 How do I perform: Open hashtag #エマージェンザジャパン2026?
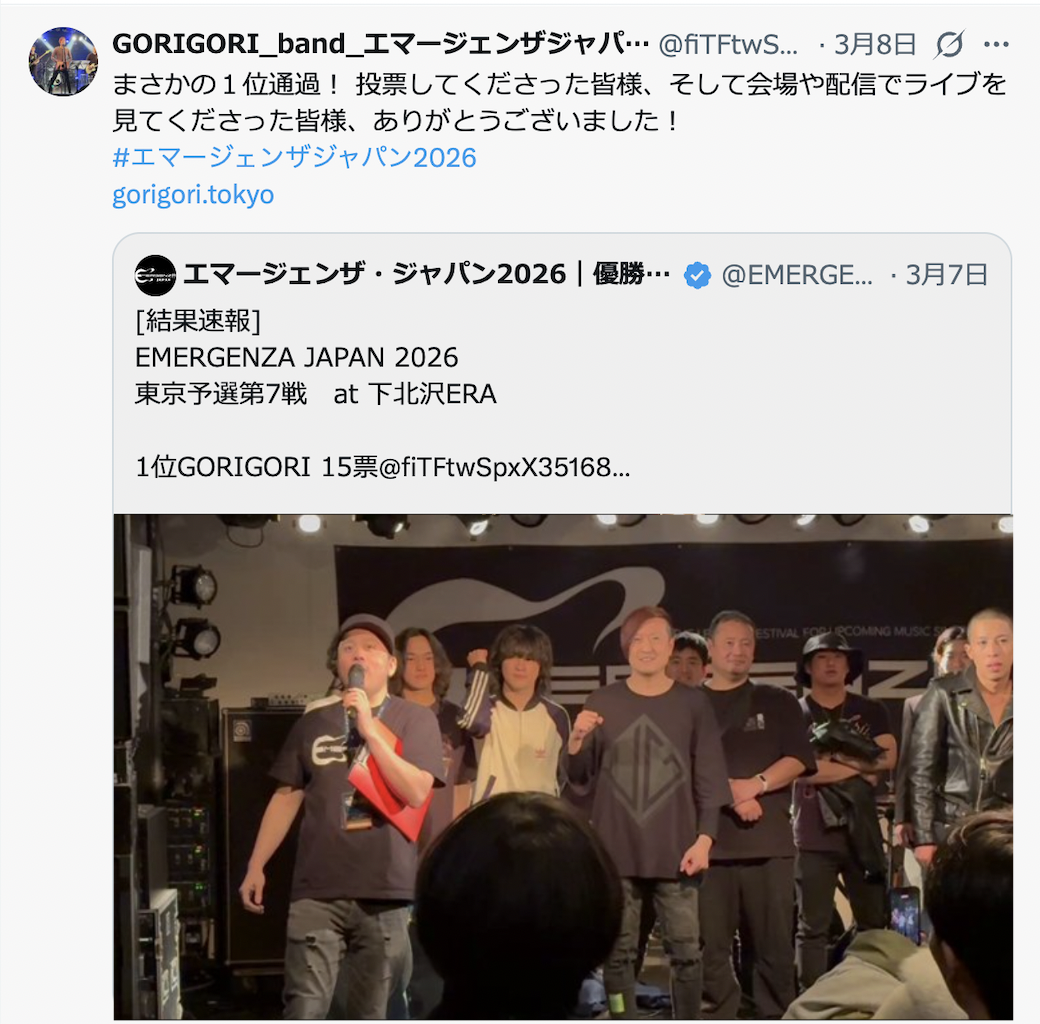point(294,158)
